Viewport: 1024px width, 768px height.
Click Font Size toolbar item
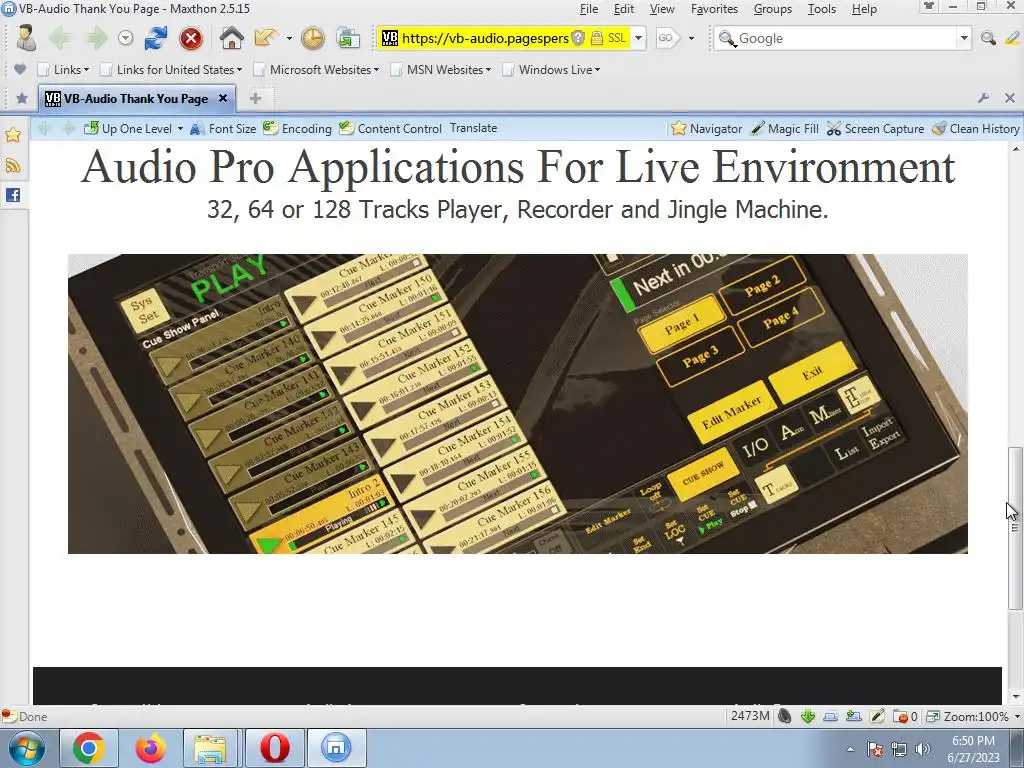coord(223,129)
